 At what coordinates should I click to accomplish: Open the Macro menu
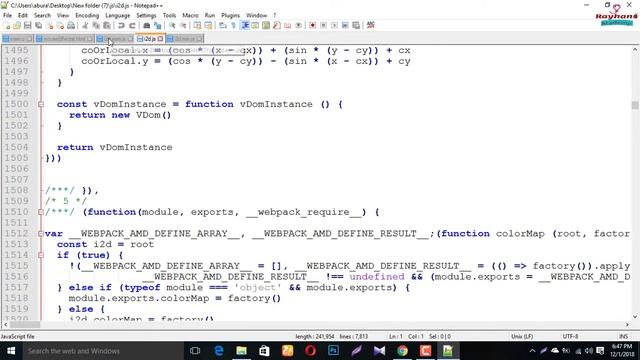click(190, 16)
